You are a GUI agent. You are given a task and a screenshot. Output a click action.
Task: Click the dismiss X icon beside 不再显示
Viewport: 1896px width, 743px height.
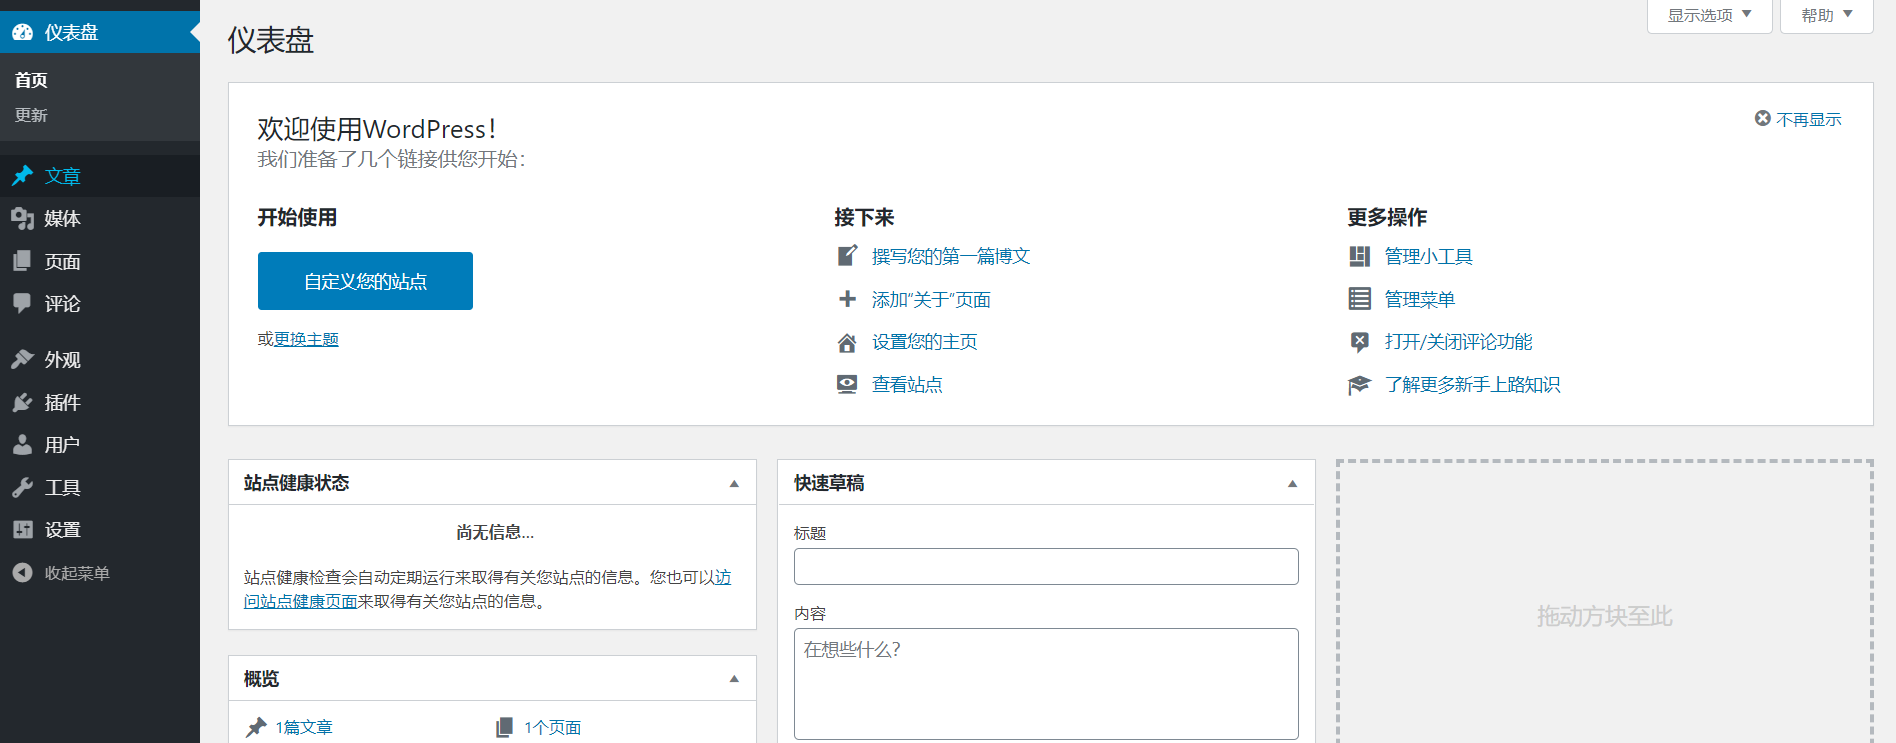(1763, 118)
